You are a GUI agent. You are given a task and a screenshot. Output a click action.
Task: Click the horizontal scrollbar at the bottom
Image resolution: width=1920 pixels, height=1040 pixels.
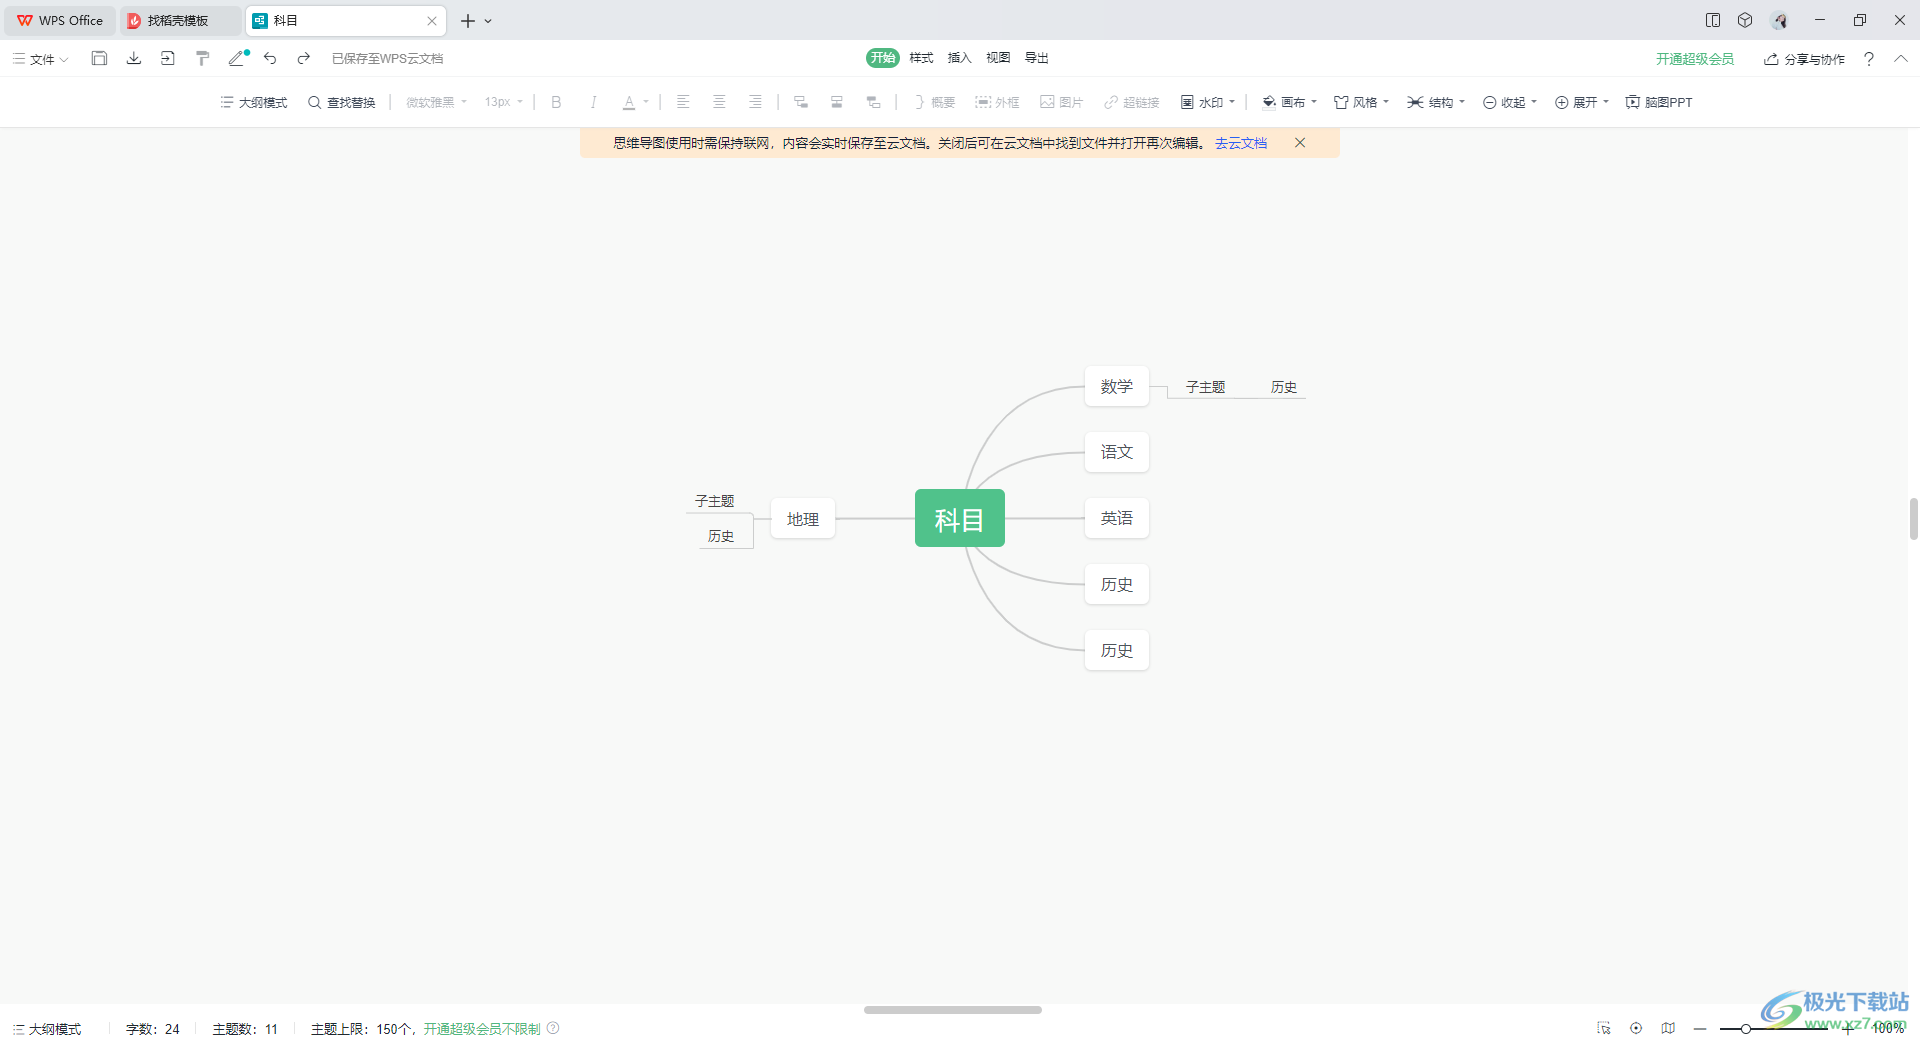953,1010
